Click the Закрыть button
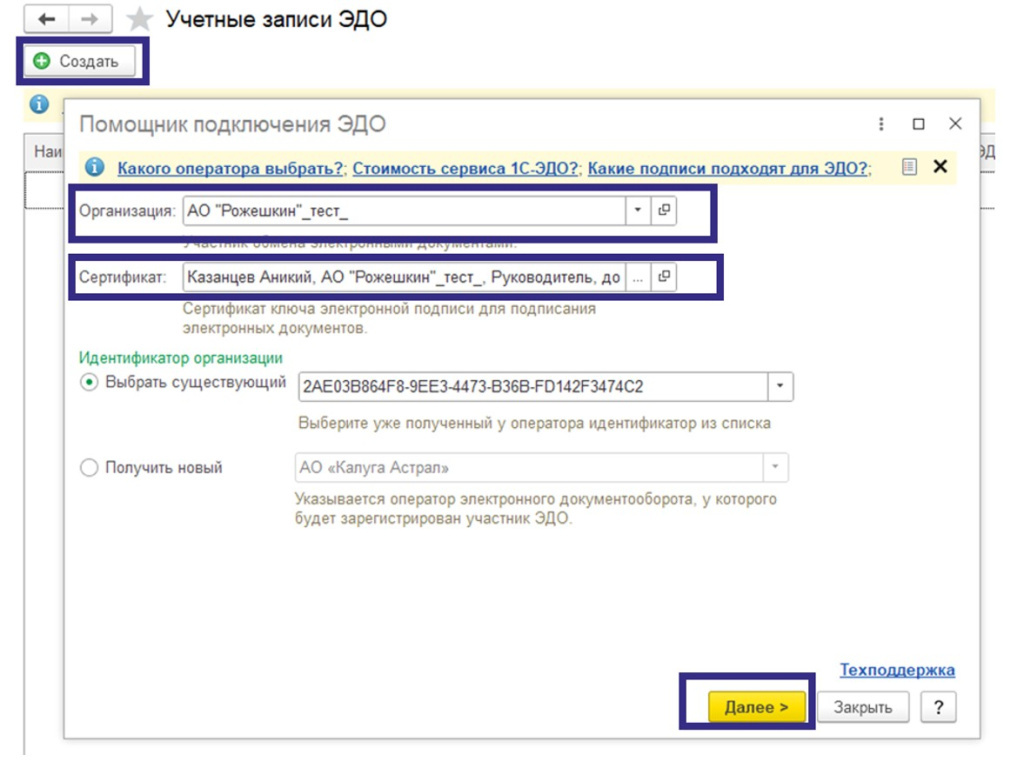This screenshot has height=768, width=1024. coord(863,707)
